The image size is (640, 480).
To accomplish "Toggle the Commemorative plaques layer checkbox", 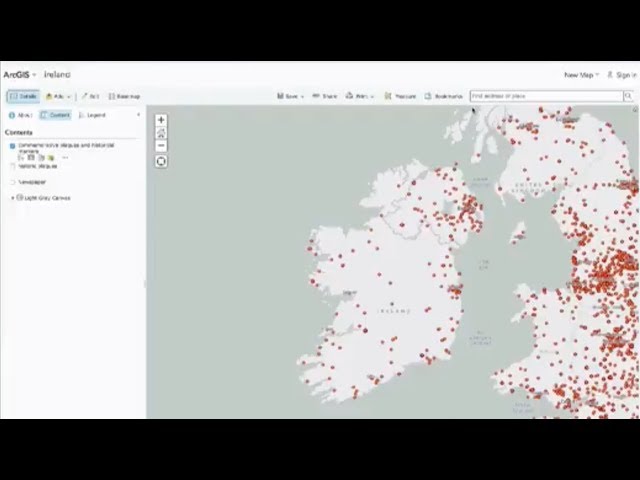I will coord(13,146).
